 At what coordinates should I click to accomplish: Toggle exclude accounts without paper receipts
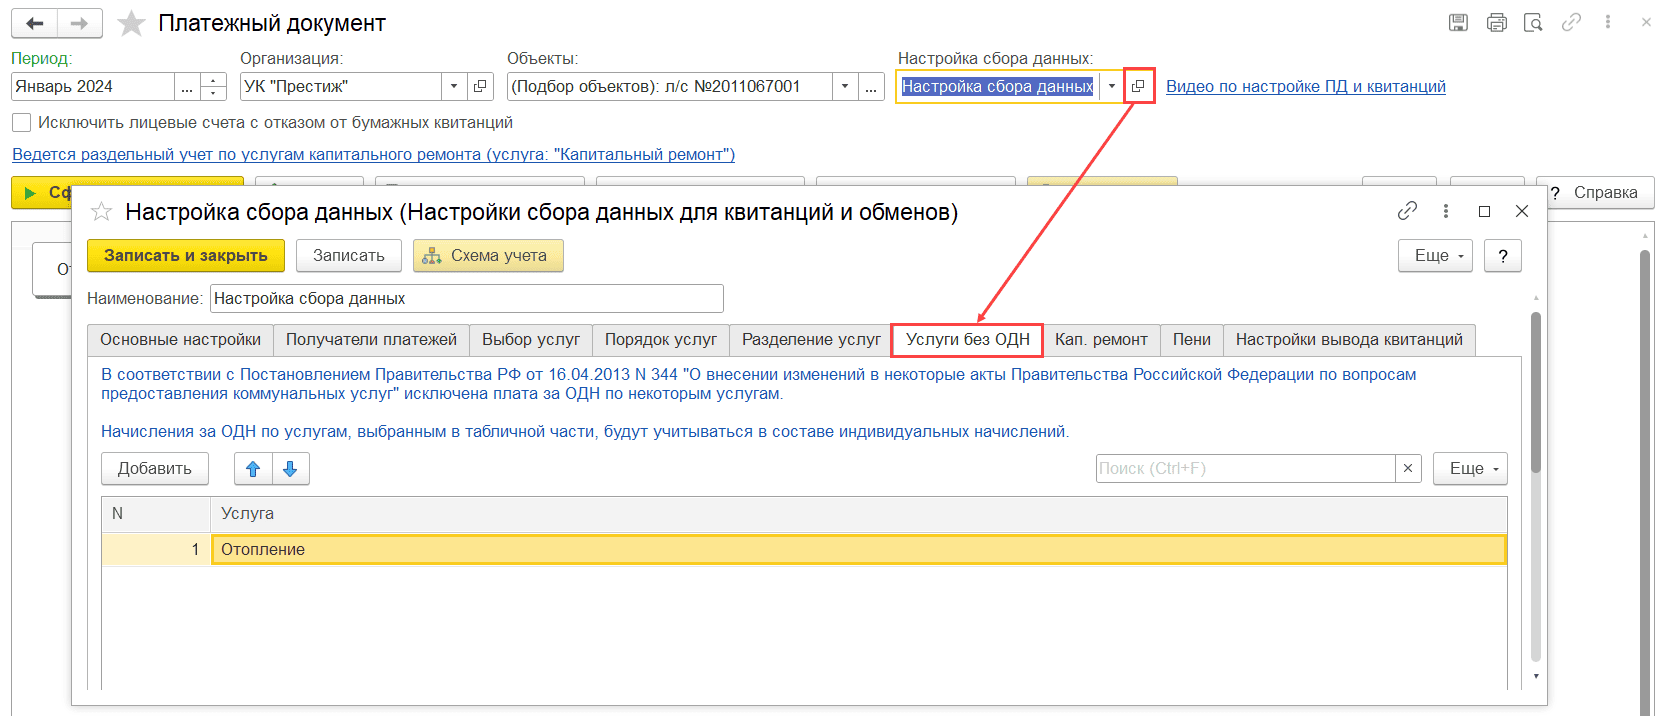tap(21, 123)
